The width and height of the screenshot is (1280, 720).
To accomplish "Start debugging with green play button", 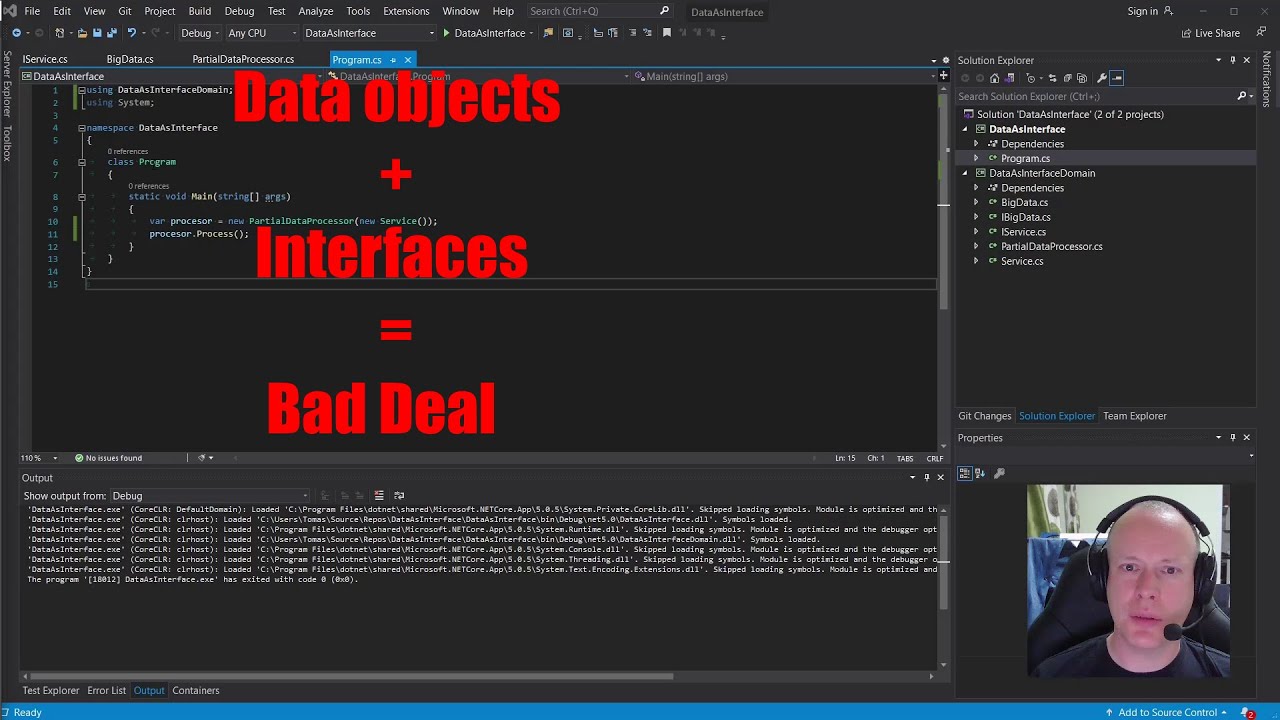I will point(446,33).
